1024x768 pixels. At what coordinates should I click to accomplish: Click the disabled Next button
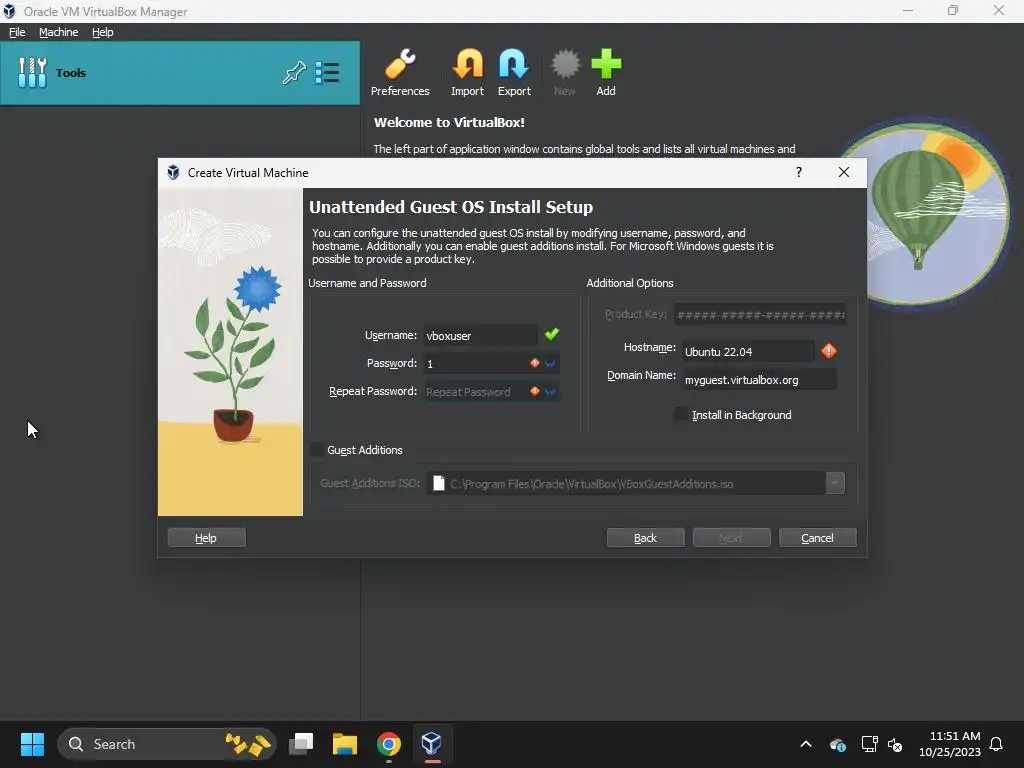(731, 537)
